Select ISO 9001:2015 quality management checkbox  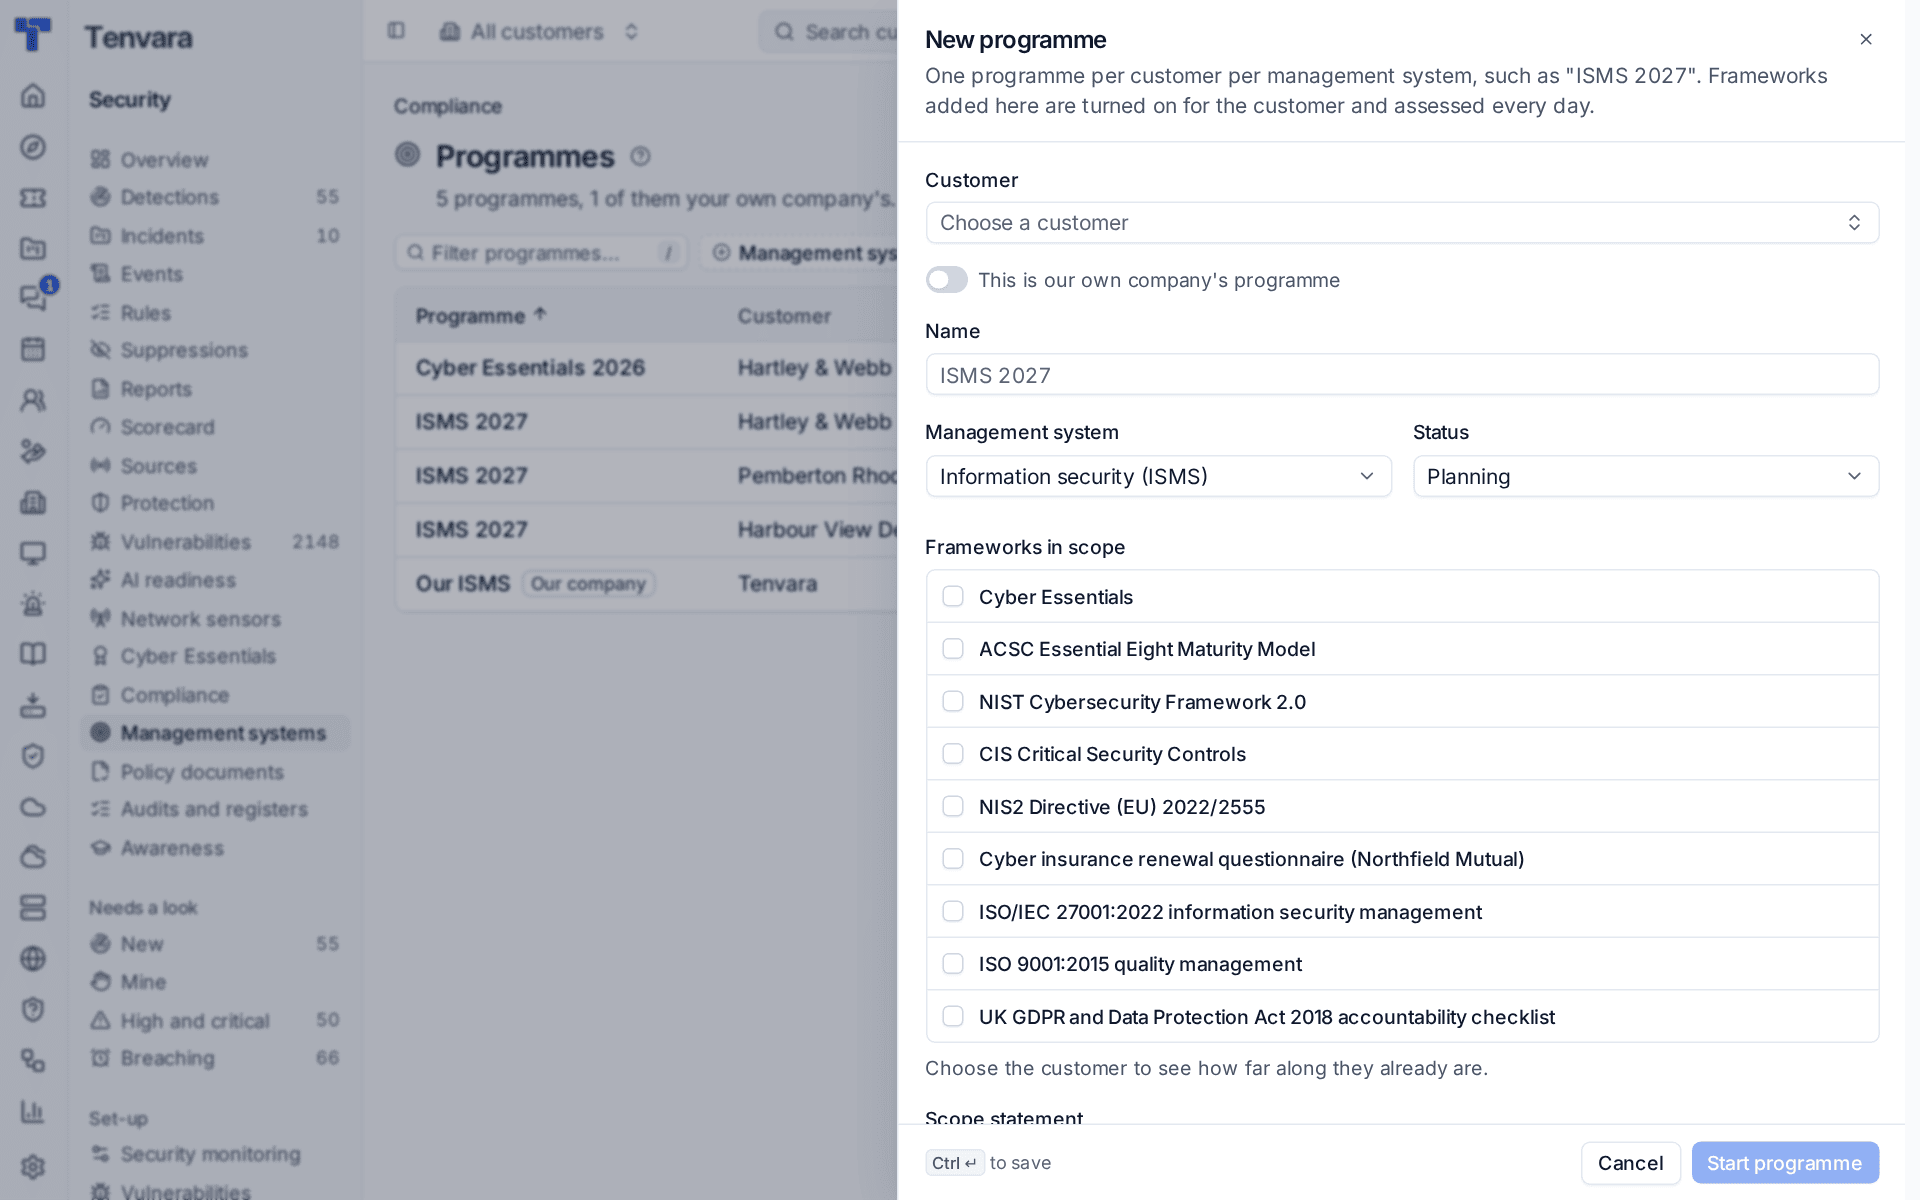(x=953, y=964)
